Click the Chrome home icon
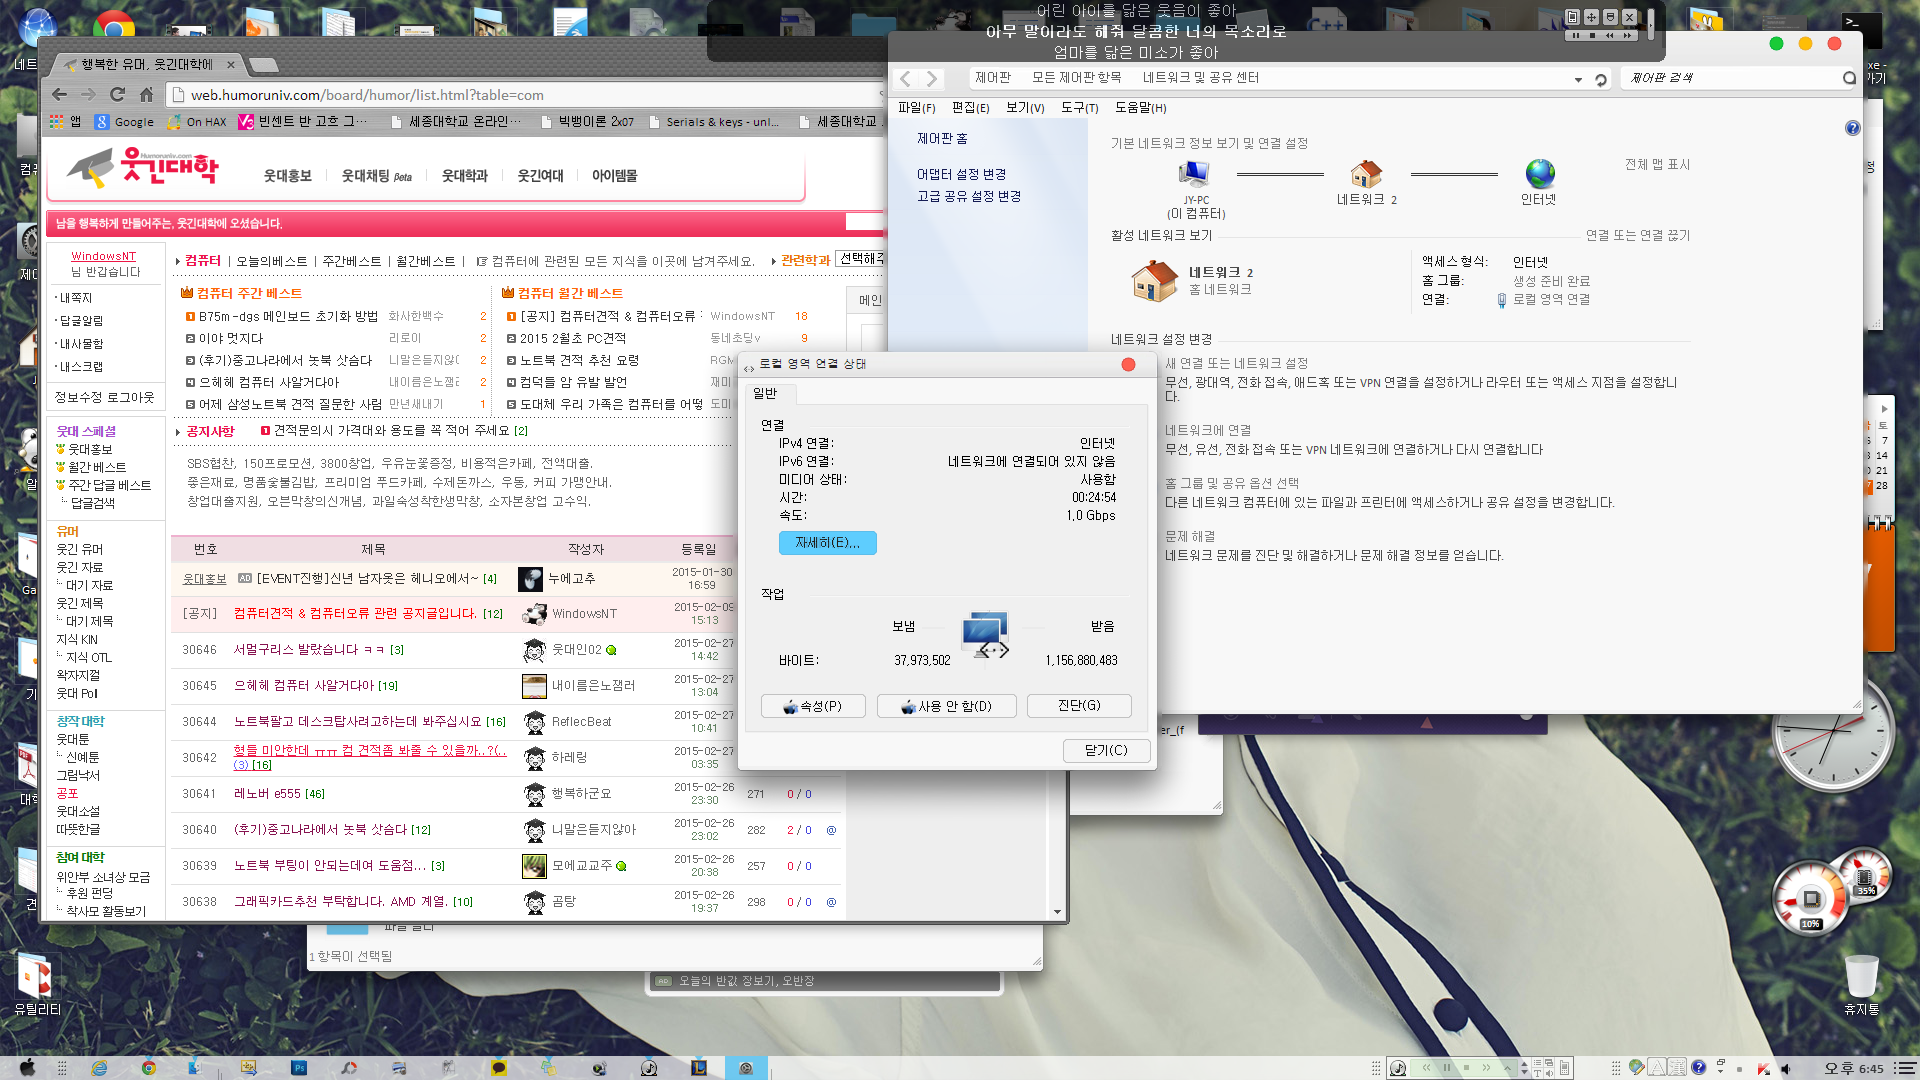 point(146,95)
